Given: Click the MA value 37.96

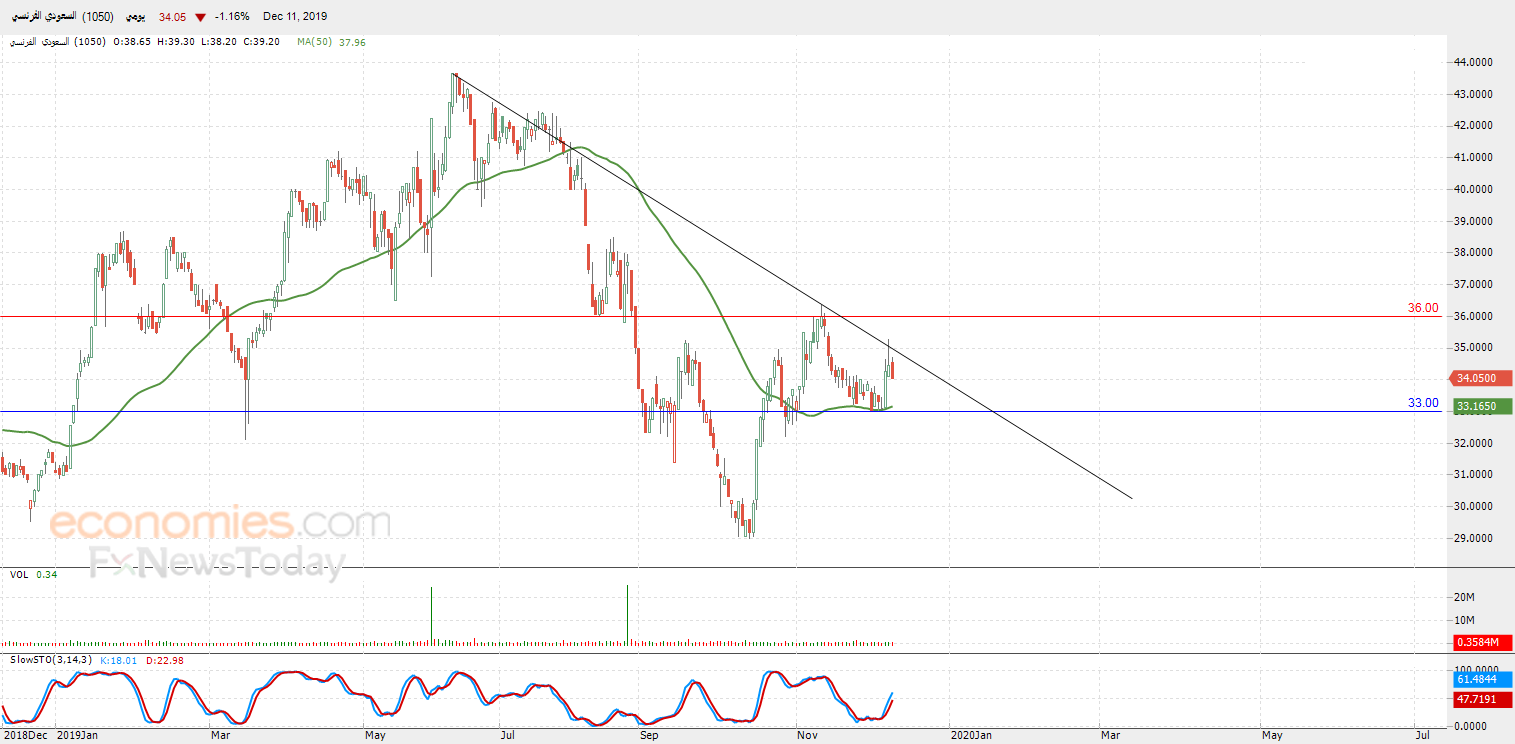Looking at the screenshot, I should pyautogui.click(x=352, y=42).
